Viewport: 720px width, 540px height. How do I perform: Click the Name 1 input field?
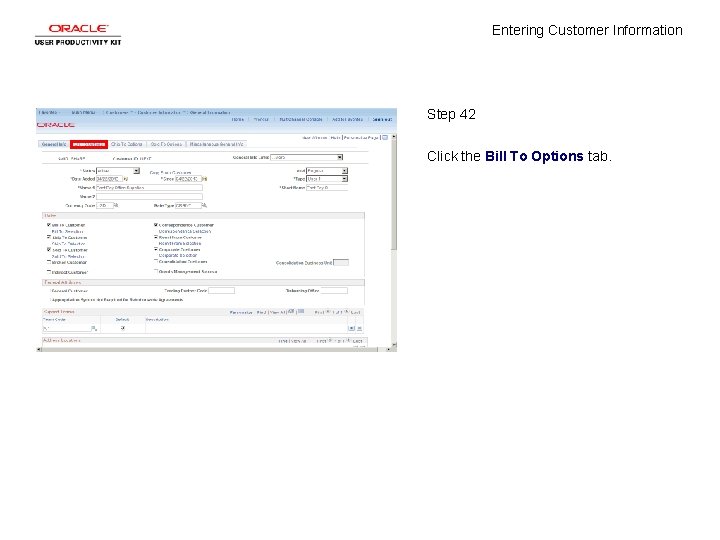[149, 187]
